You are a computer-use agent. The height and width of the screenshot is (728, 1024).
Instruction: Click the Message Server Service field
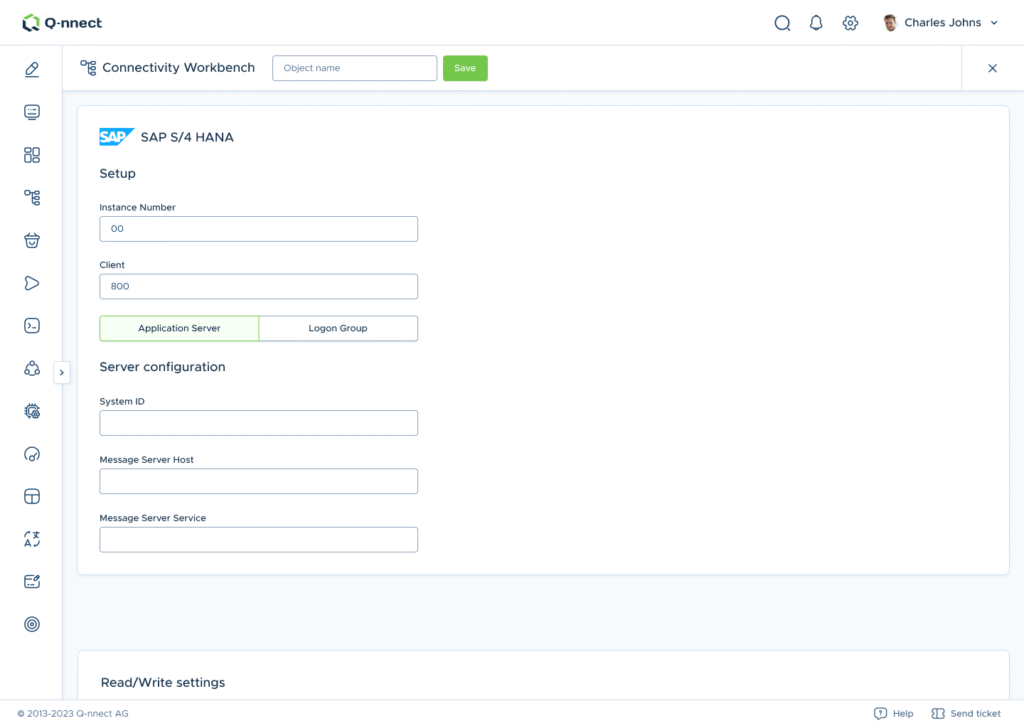259,539
